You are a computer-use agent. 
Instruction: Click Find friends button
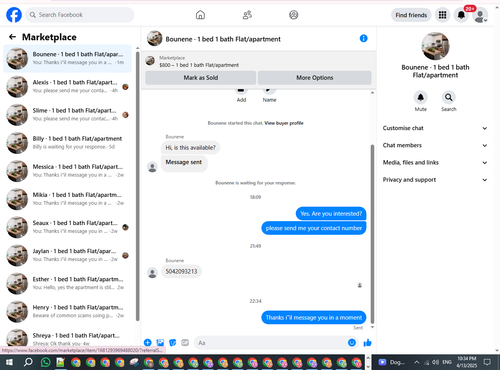click(411, 15)
